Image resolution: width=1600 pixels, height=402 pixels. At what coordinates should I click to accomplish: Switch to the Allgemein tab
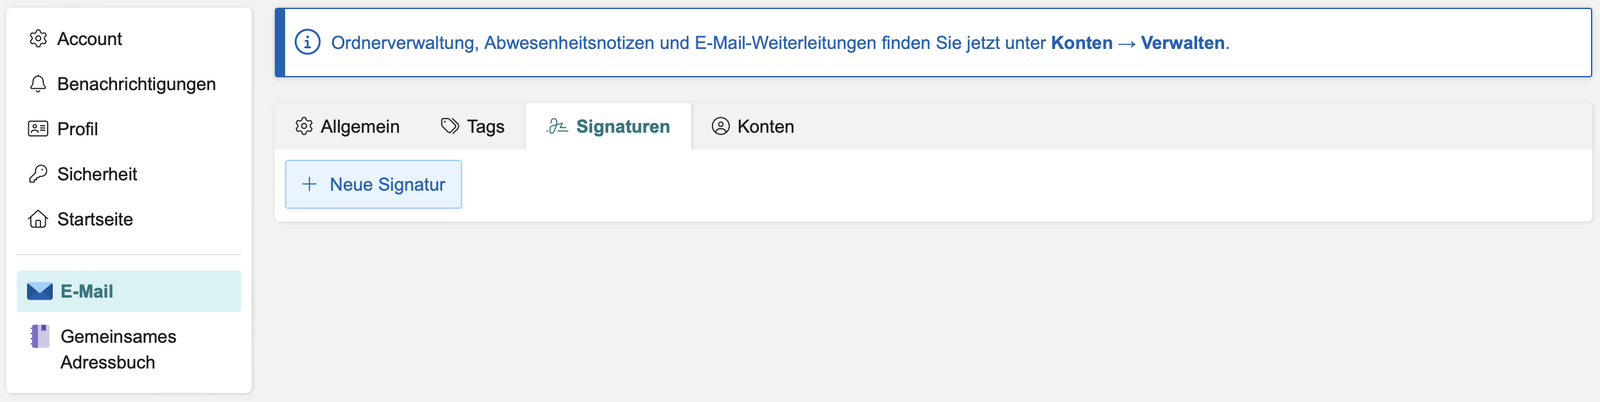[359, 127]
